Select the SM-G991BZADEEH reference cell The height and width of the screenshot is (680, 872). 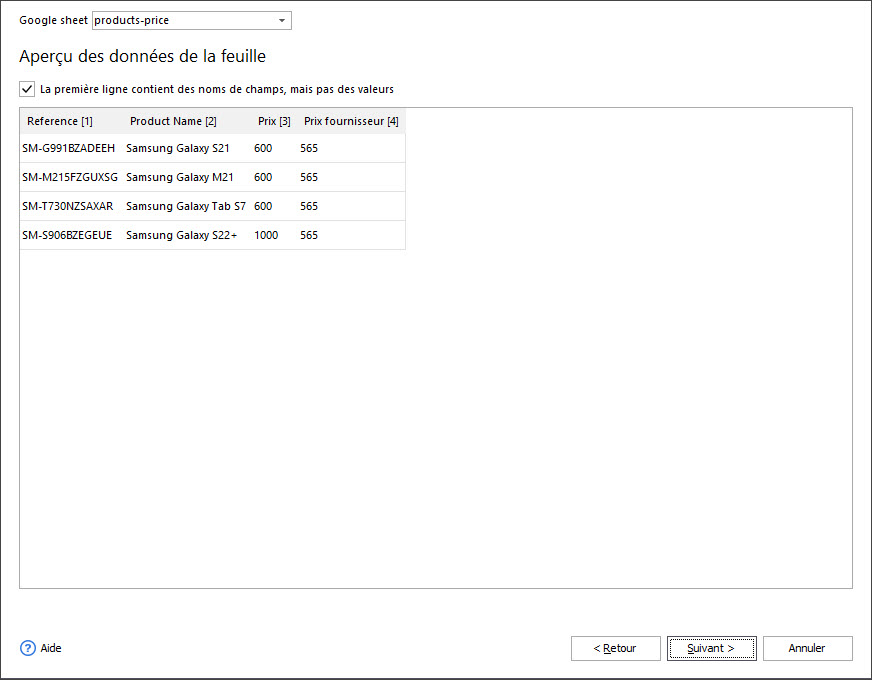click(x=69, y=148)
